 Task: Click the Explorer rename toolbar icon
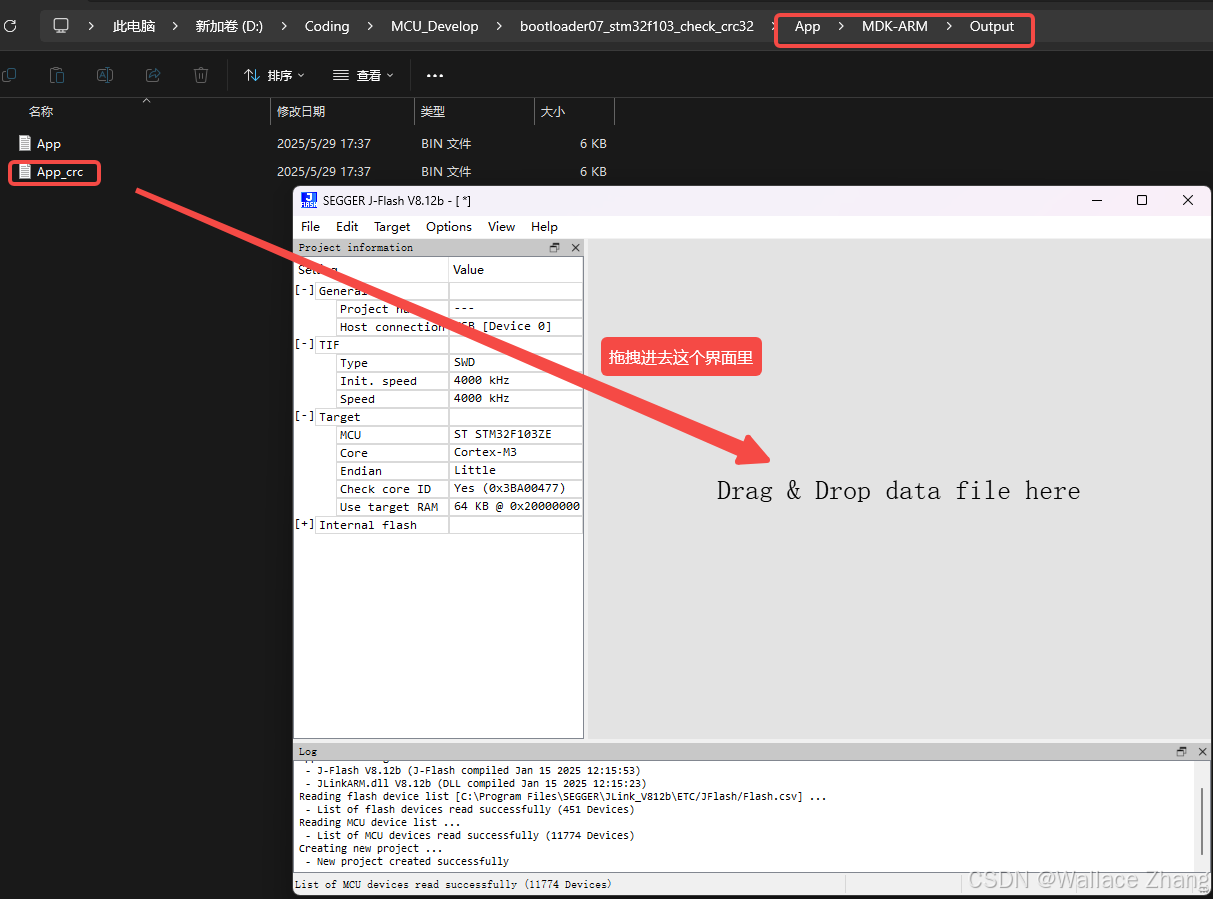(x=105, y=75)
